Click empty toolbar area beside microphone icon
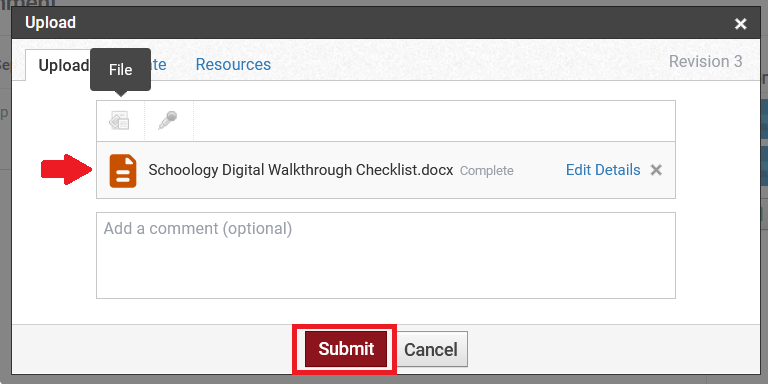Screen dimensions: 768x384 pyautogui.click(x=434, y=121)
